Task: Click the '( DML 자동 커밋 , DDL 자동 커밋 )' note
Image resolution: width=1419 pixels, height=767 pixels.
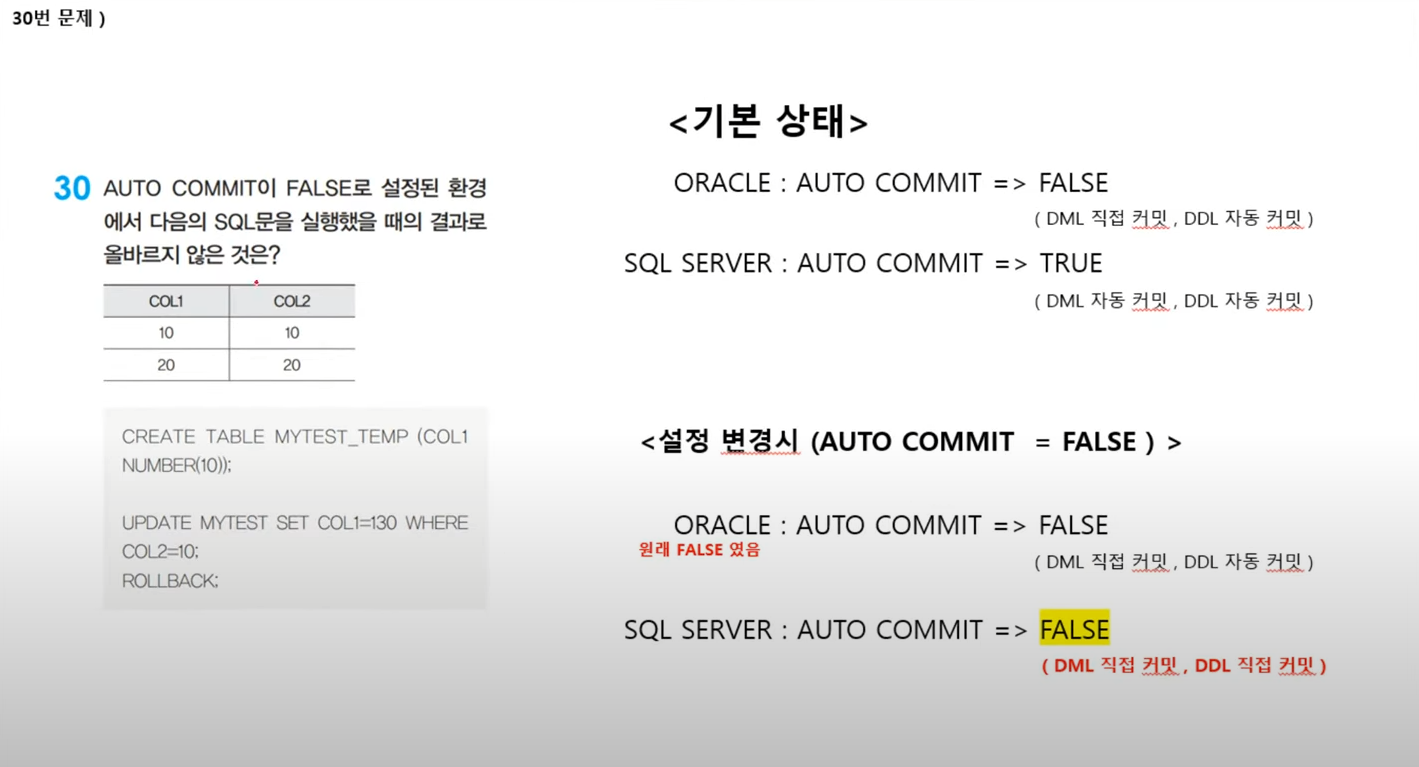Action: pyautogui.click(x=1174, y=300)
